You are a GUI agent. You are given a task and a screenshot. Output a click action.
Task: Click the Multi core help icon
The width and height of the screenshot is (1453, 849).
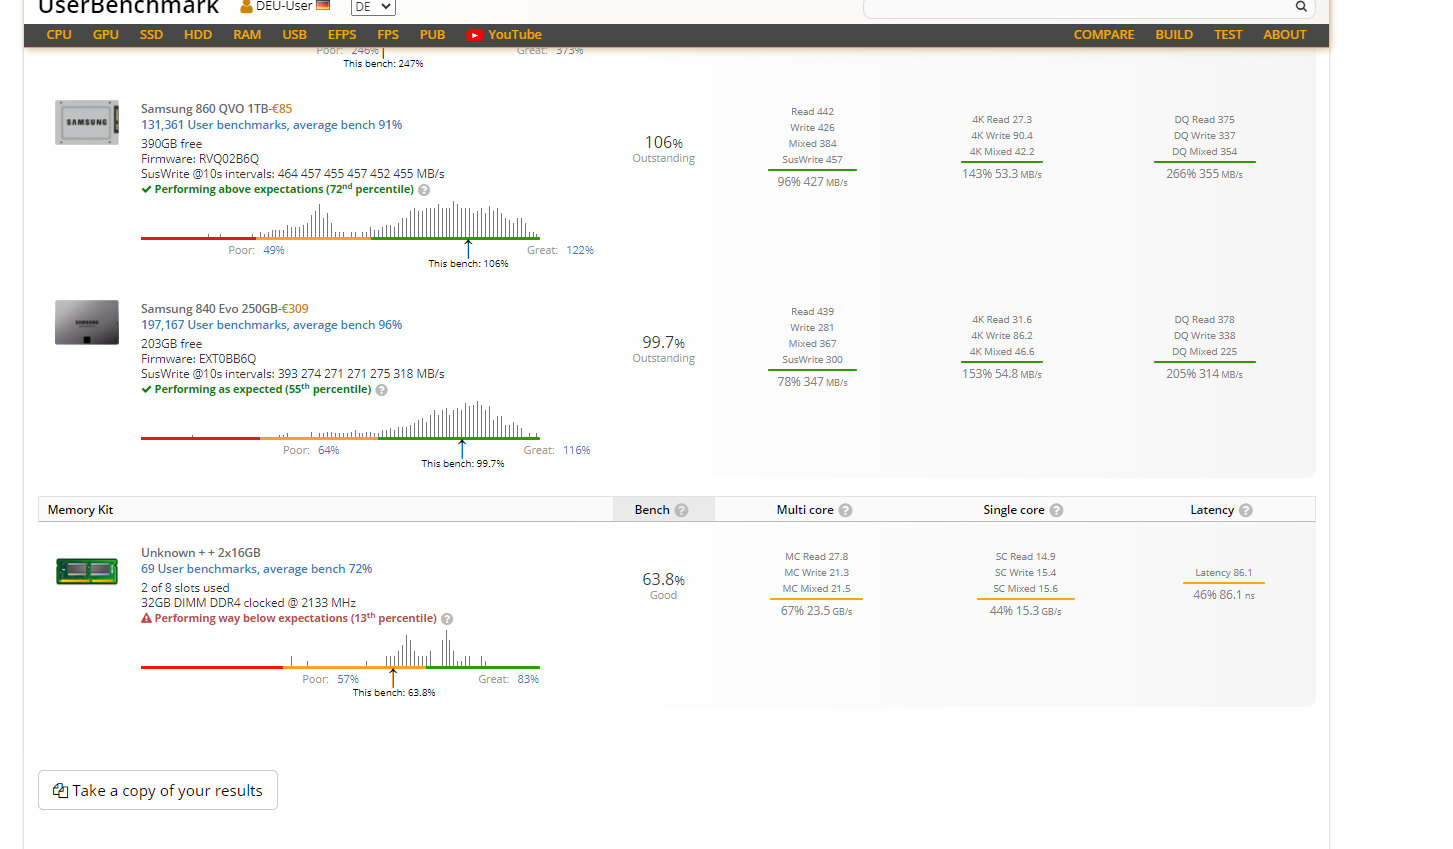[x=845, y=510]
